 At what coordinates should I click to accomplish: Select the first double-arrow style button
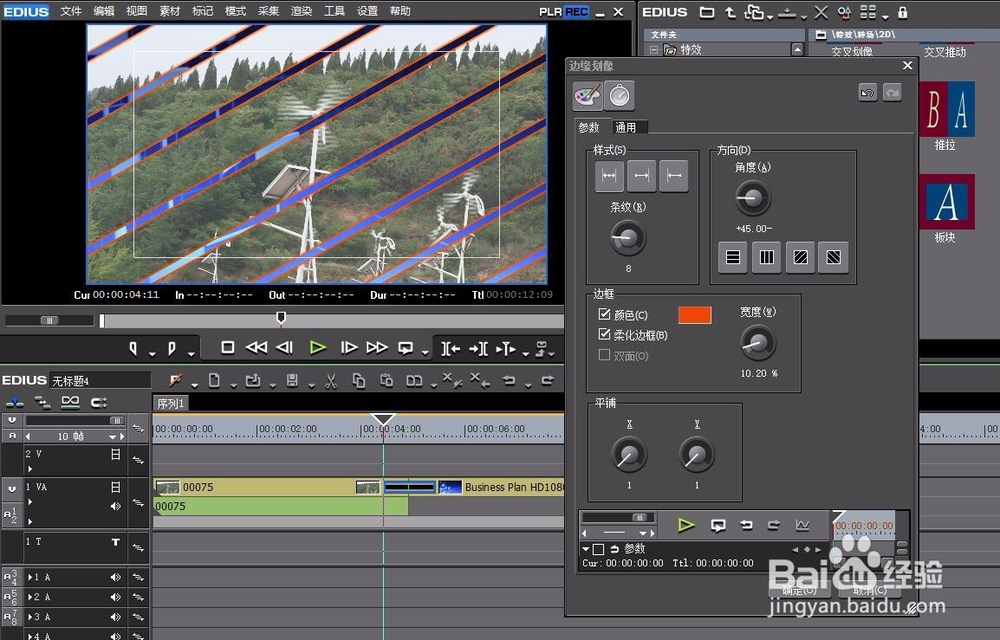click(x=609, y=176)
